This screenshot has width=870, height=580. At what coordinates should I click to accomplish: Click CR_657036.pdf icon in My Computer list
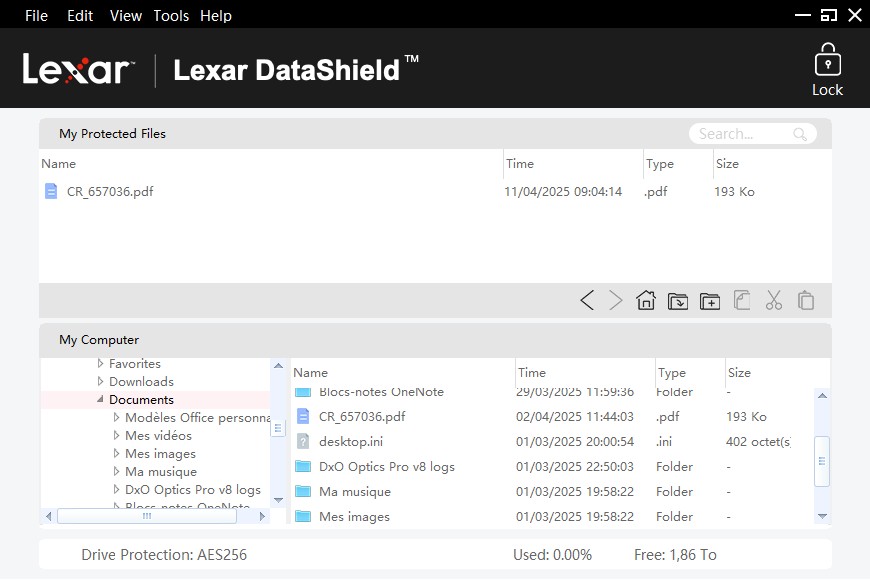[303, 416]
